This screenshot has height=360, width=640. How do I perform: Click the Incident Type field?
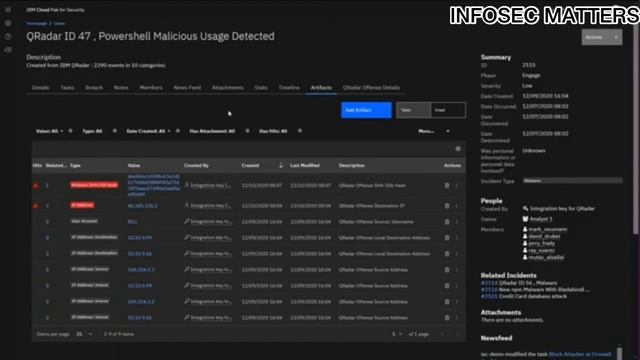point(572,180)
